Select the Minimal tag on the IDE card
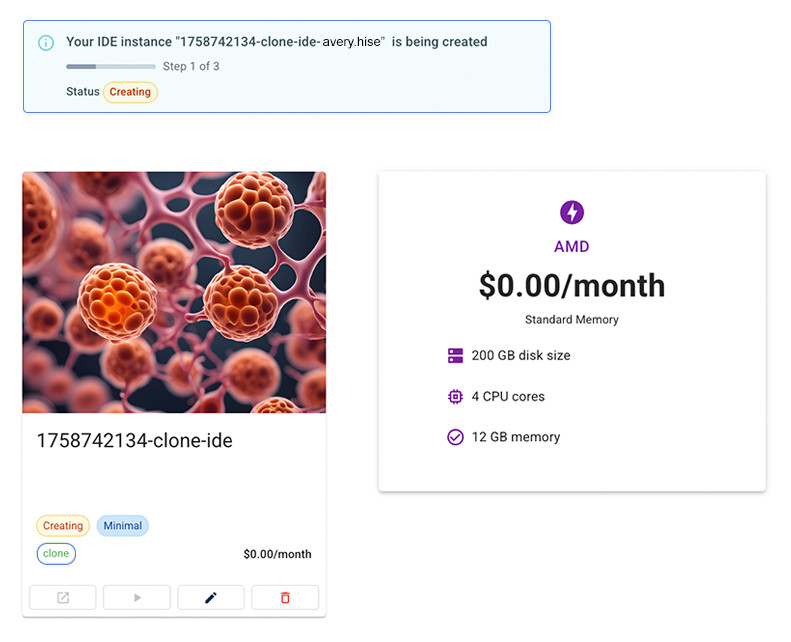 pos(123,526)
